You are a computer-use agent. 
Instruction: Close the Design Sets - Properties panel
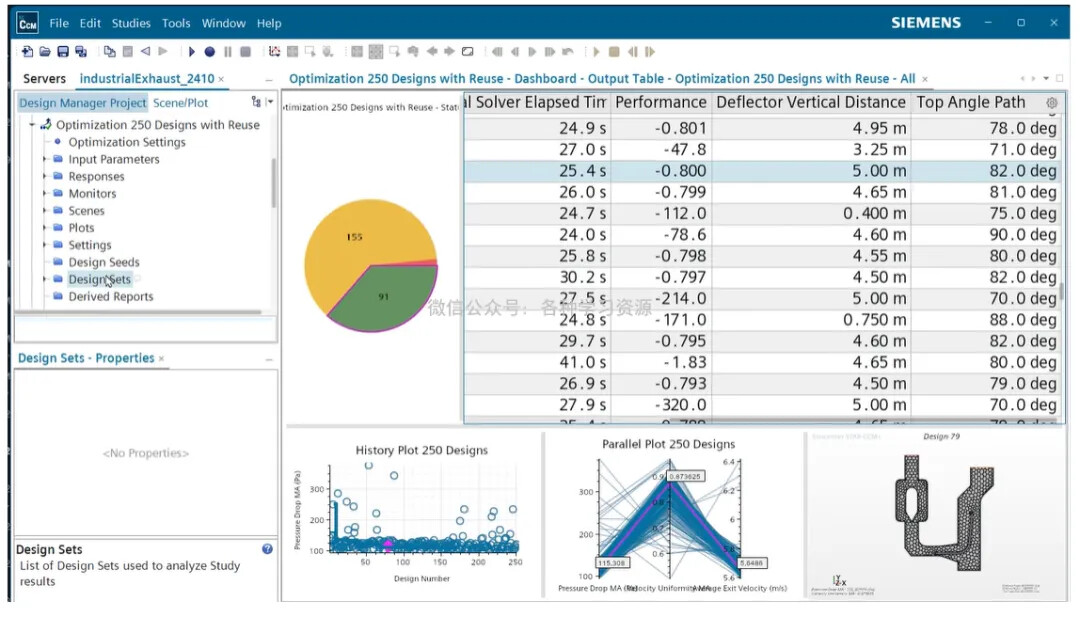(161, 358)
